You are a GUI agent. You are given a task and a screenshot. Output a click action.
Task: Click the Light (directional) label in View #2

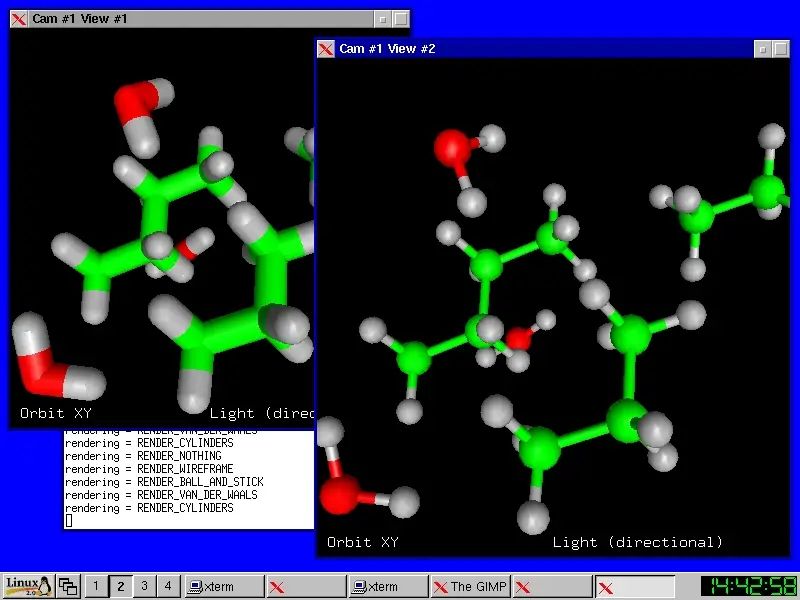point(639,541)
